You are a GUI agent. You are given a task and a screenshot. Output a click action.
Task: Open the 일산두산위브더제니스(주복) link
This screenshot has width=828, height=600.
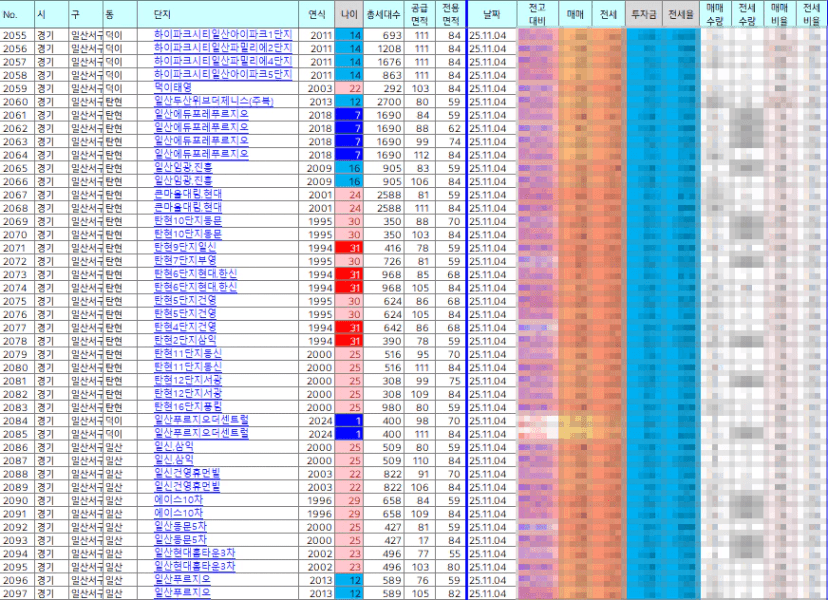coord(214,101)
